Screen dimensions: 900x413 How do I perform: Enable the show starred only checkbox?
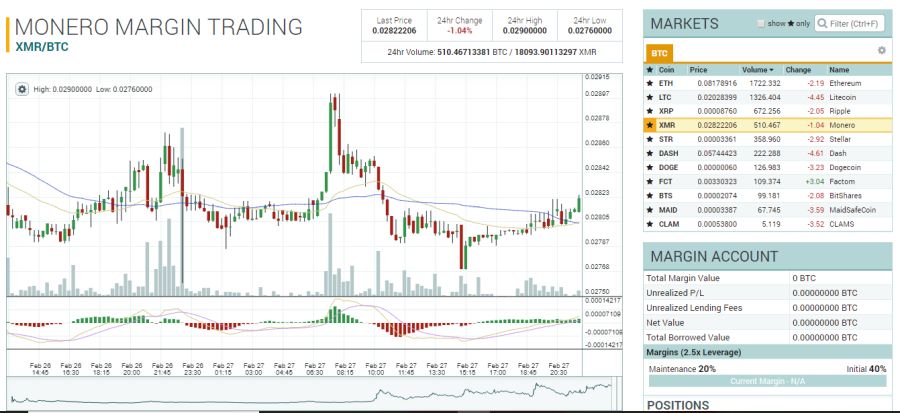(x=761, y=24)
